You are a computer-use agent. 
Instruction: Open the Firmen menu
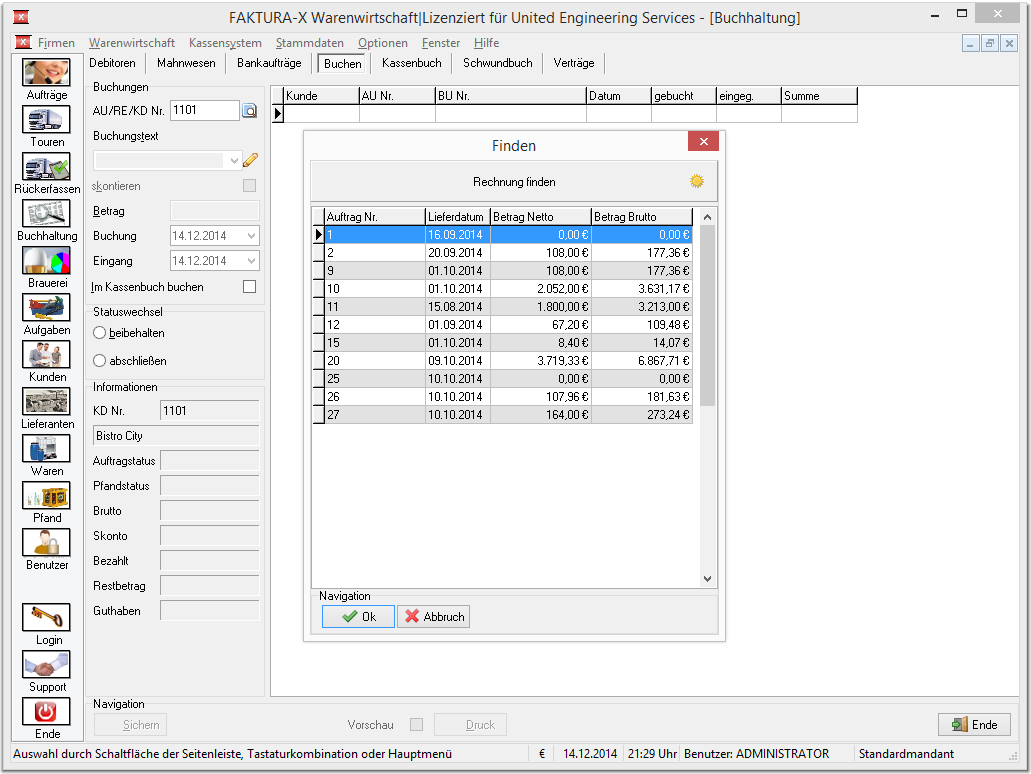coord(56,43)
